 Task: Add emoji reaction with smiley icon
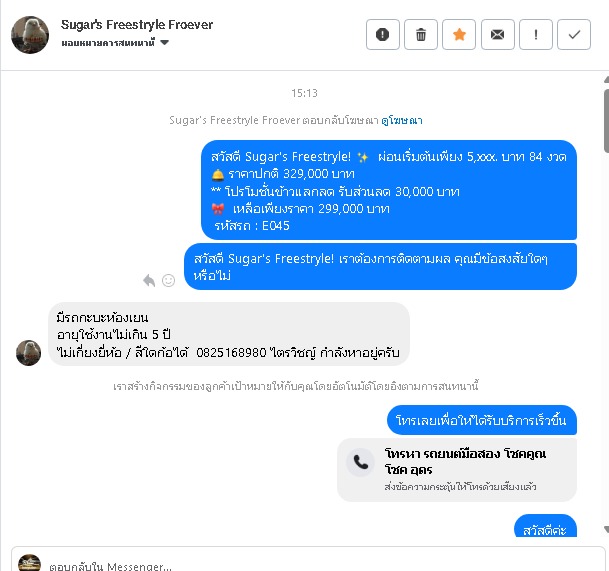point(168,280)
